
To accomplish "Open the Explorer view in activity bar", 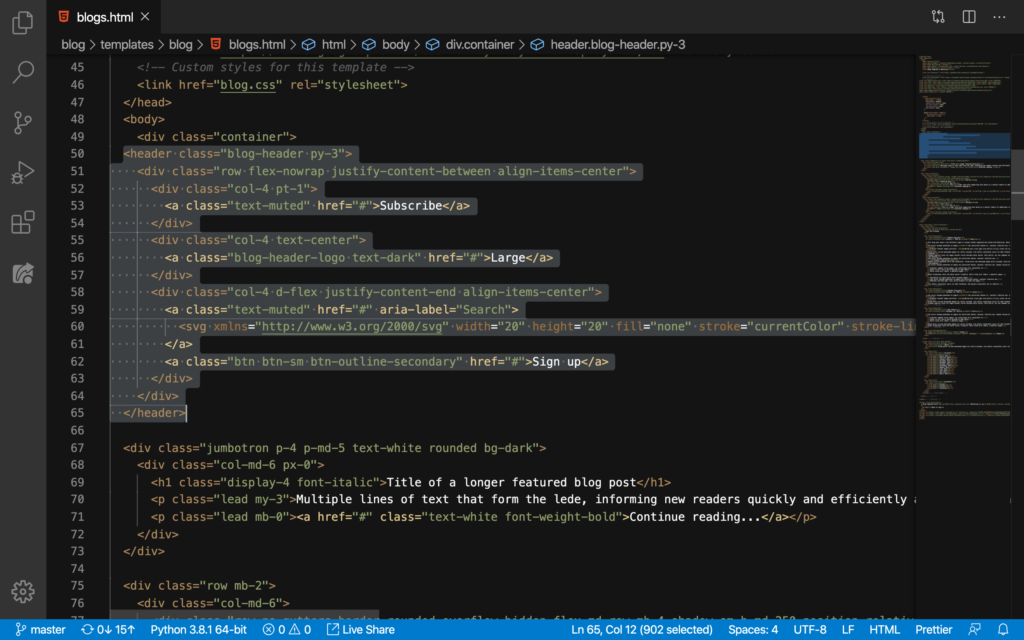I will point(23,22).
